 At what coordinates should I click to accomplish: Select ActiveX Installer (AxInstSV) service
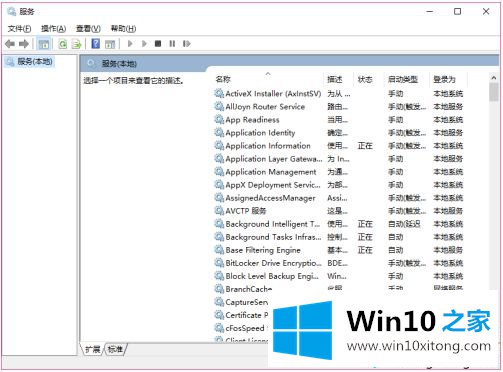(x=339, y=94)
